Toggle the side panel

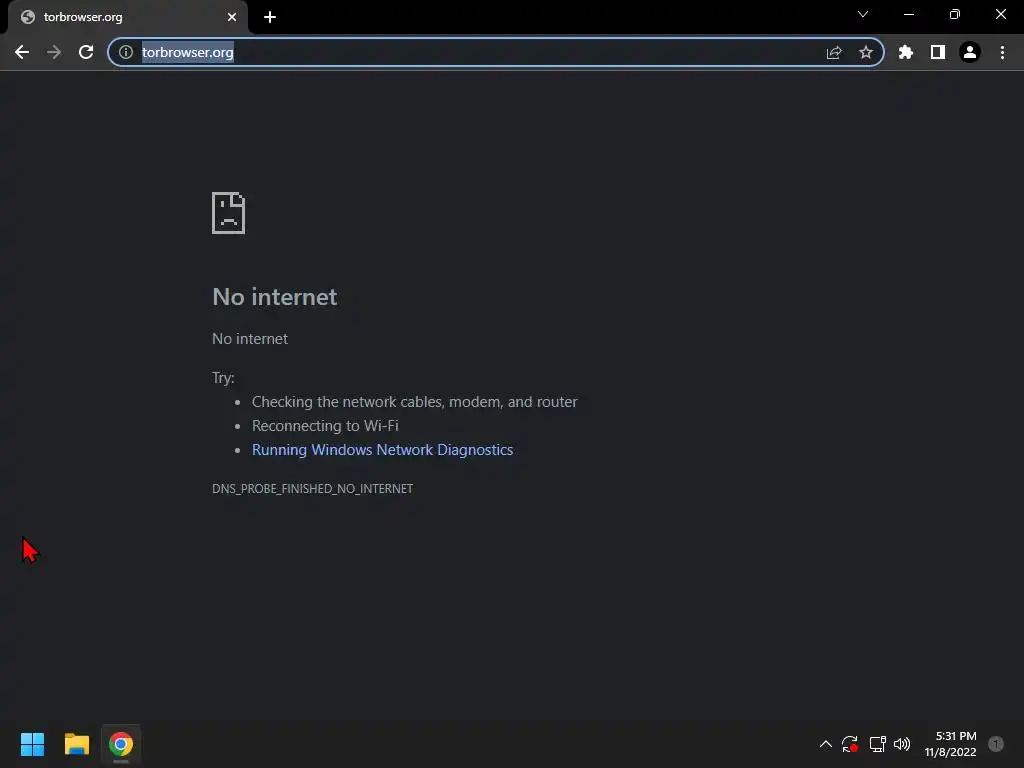point(938,52)
